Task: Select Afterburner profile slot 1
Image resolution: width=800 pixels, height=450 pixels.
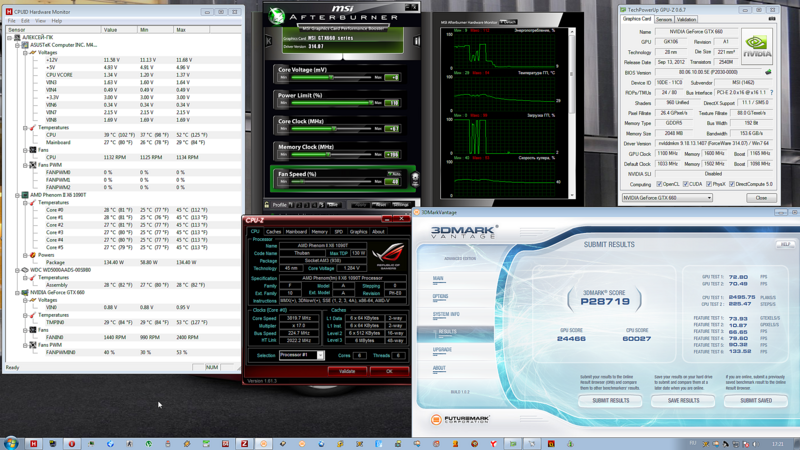Action: click(291, 205)
